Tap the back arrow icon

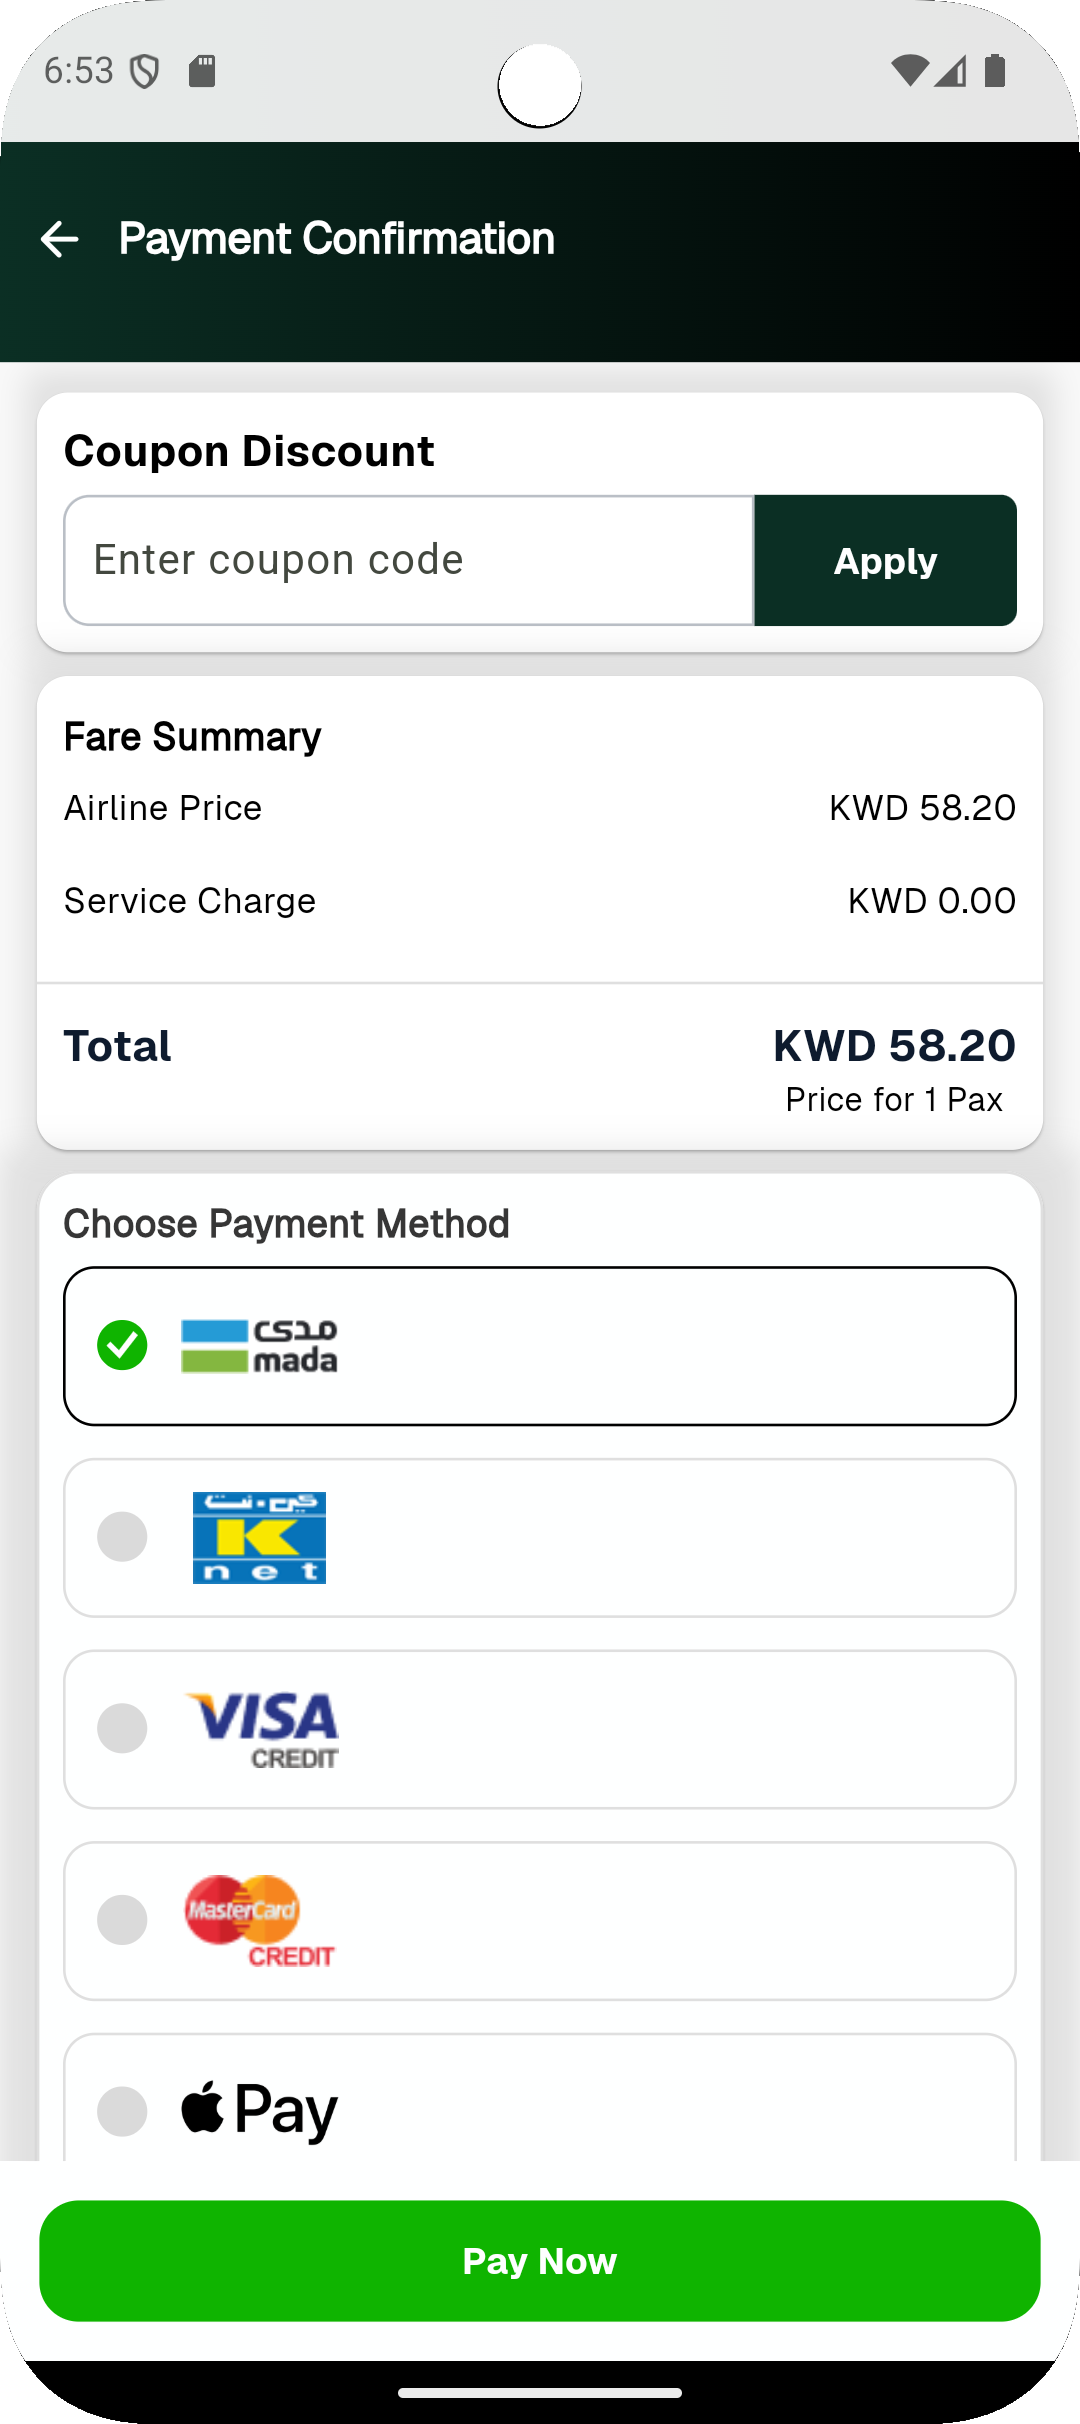(59, 239)
